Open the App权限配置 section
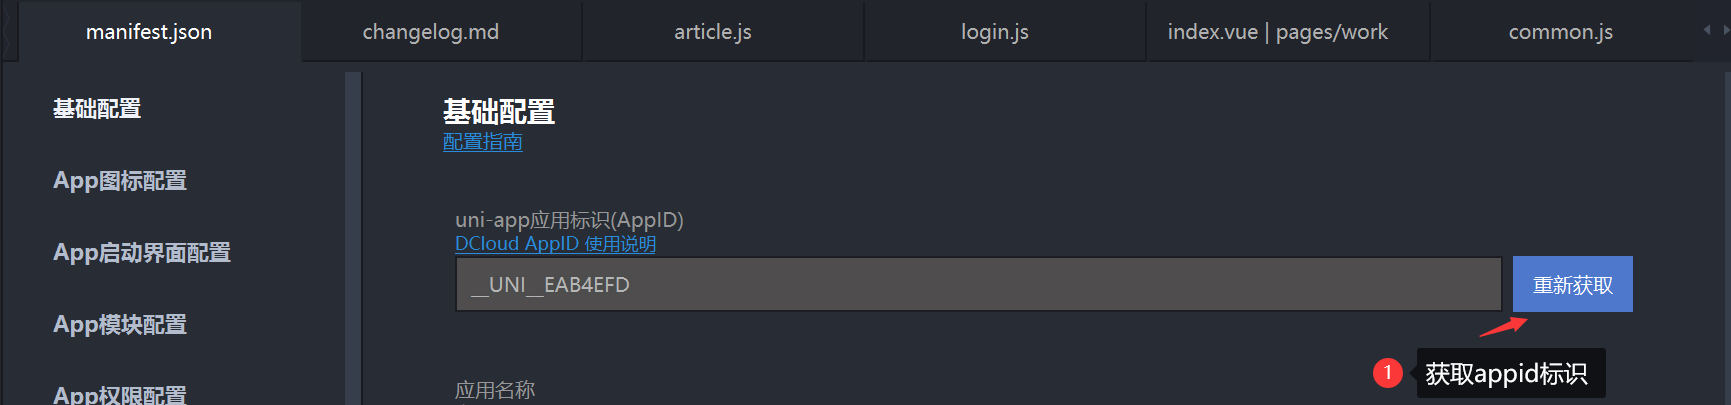The width and height of the screenshot is (1731, 405). pos(120,394)
